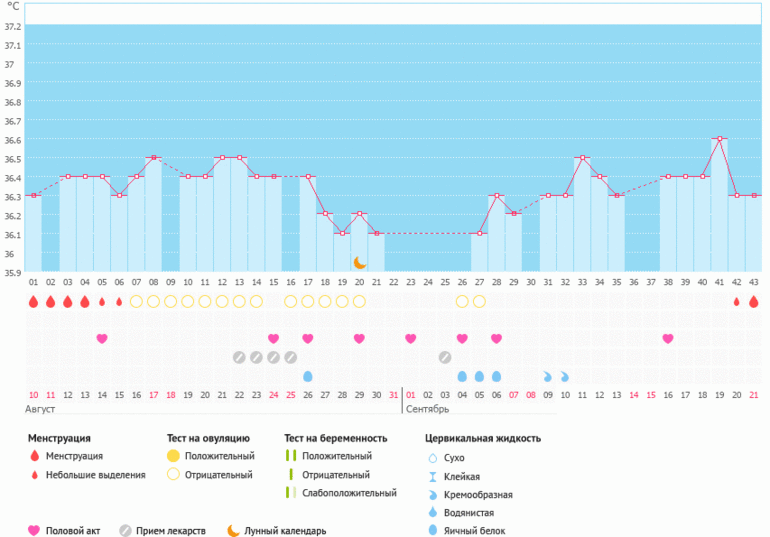The width and height of the screenshot is (770, 537).
Task: Click the grey medication icon on cycle day 26
Action: click(444, 357)
